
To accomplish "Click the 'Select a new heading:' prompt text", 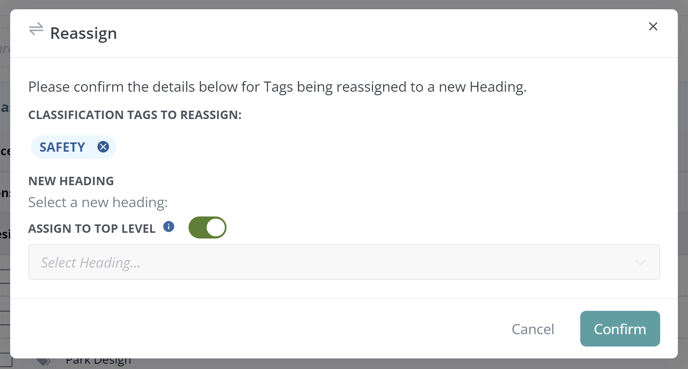I will [98, 202].
